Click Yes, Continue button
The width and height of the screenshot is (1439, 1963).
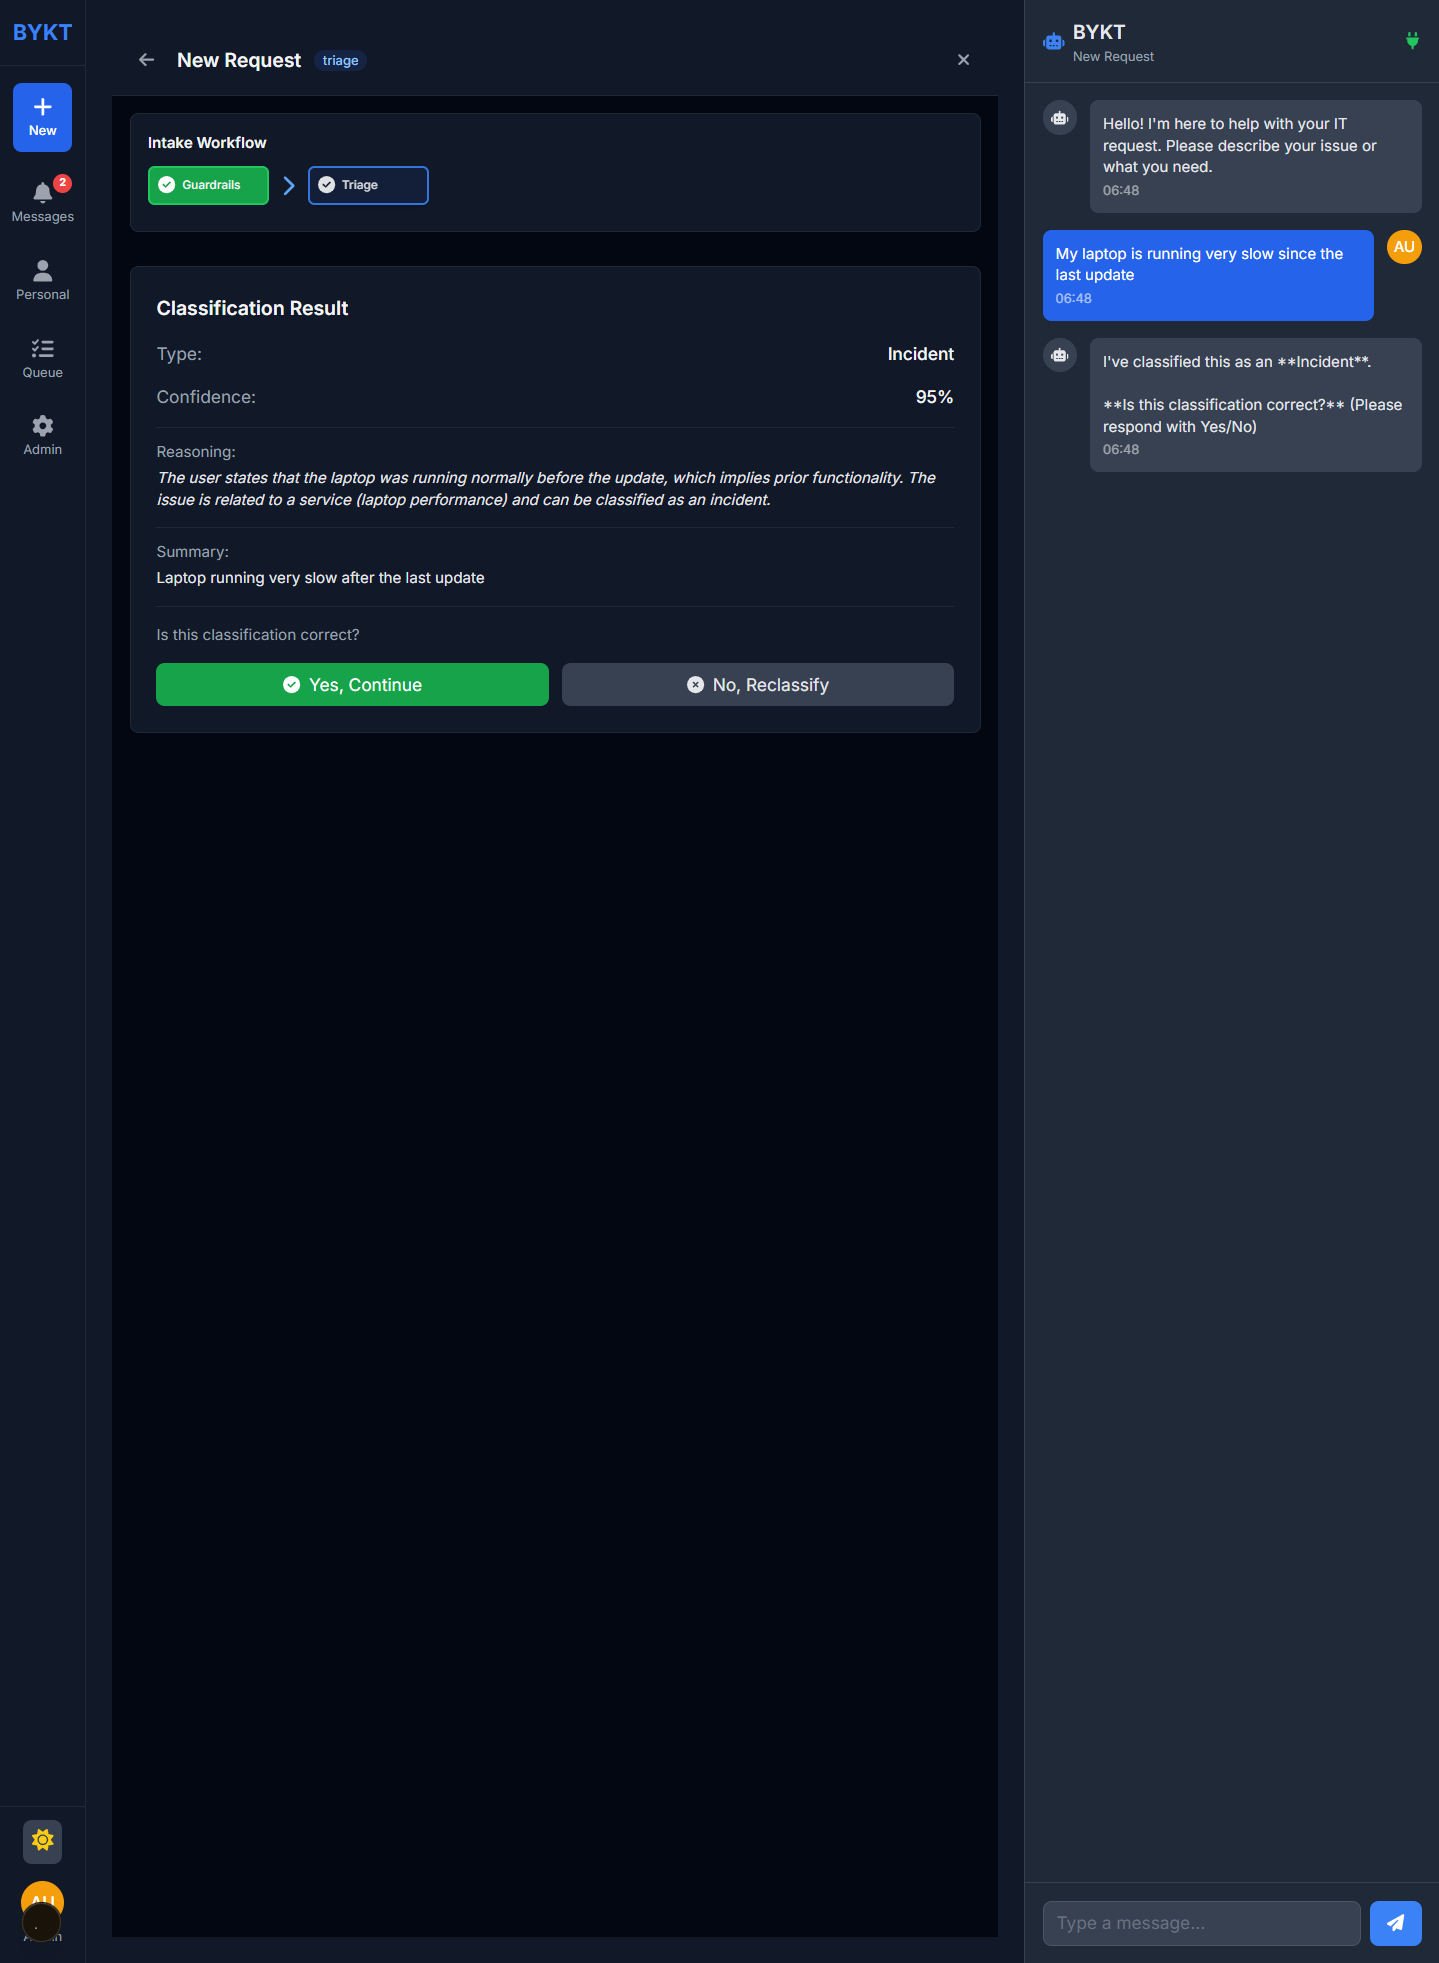pos(352,685)
